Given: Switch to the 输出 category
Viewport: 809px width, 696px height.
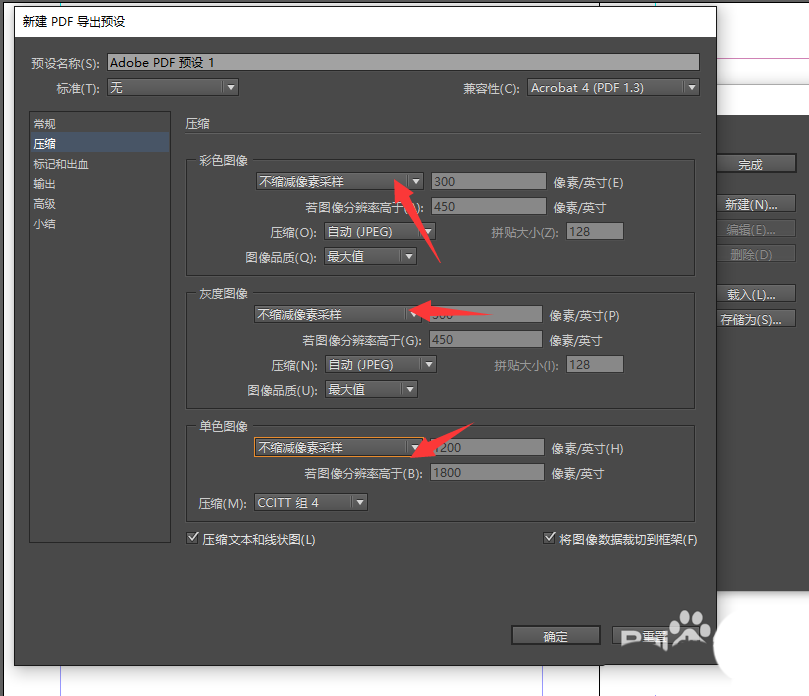Looking at the screenshot, I should [100, 184].
